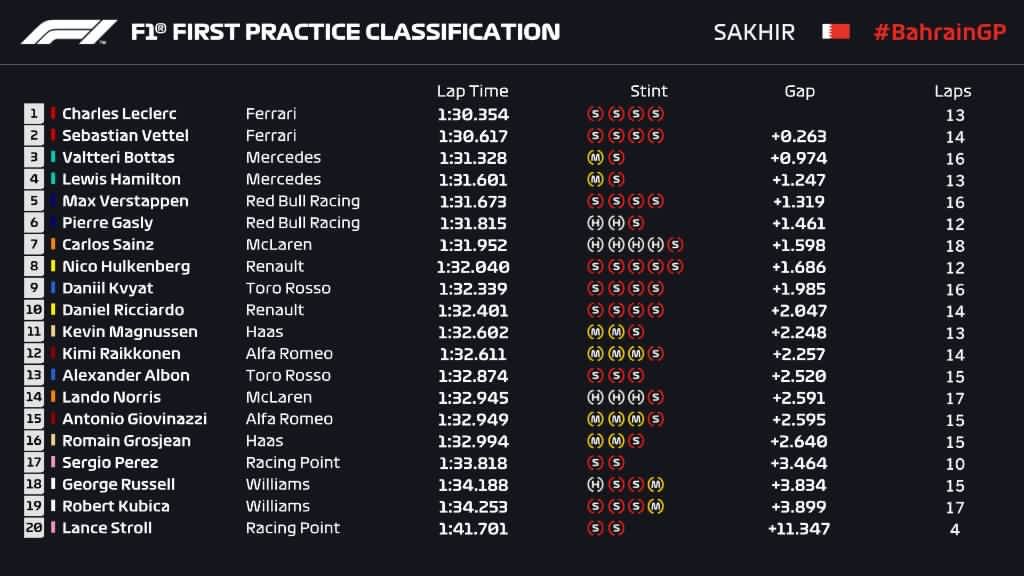Click the Bahrain flag icon beside SAKHIR
Viewport: 1024px width, 576px height.
(x=836, y=31)
